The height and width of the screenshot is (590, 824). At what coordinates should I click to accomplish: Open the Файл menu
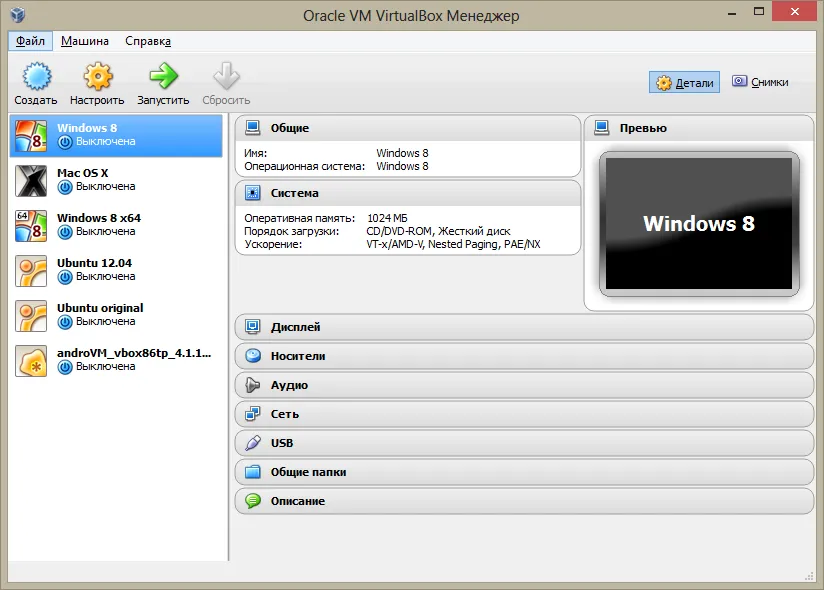[x=30, y=41]
